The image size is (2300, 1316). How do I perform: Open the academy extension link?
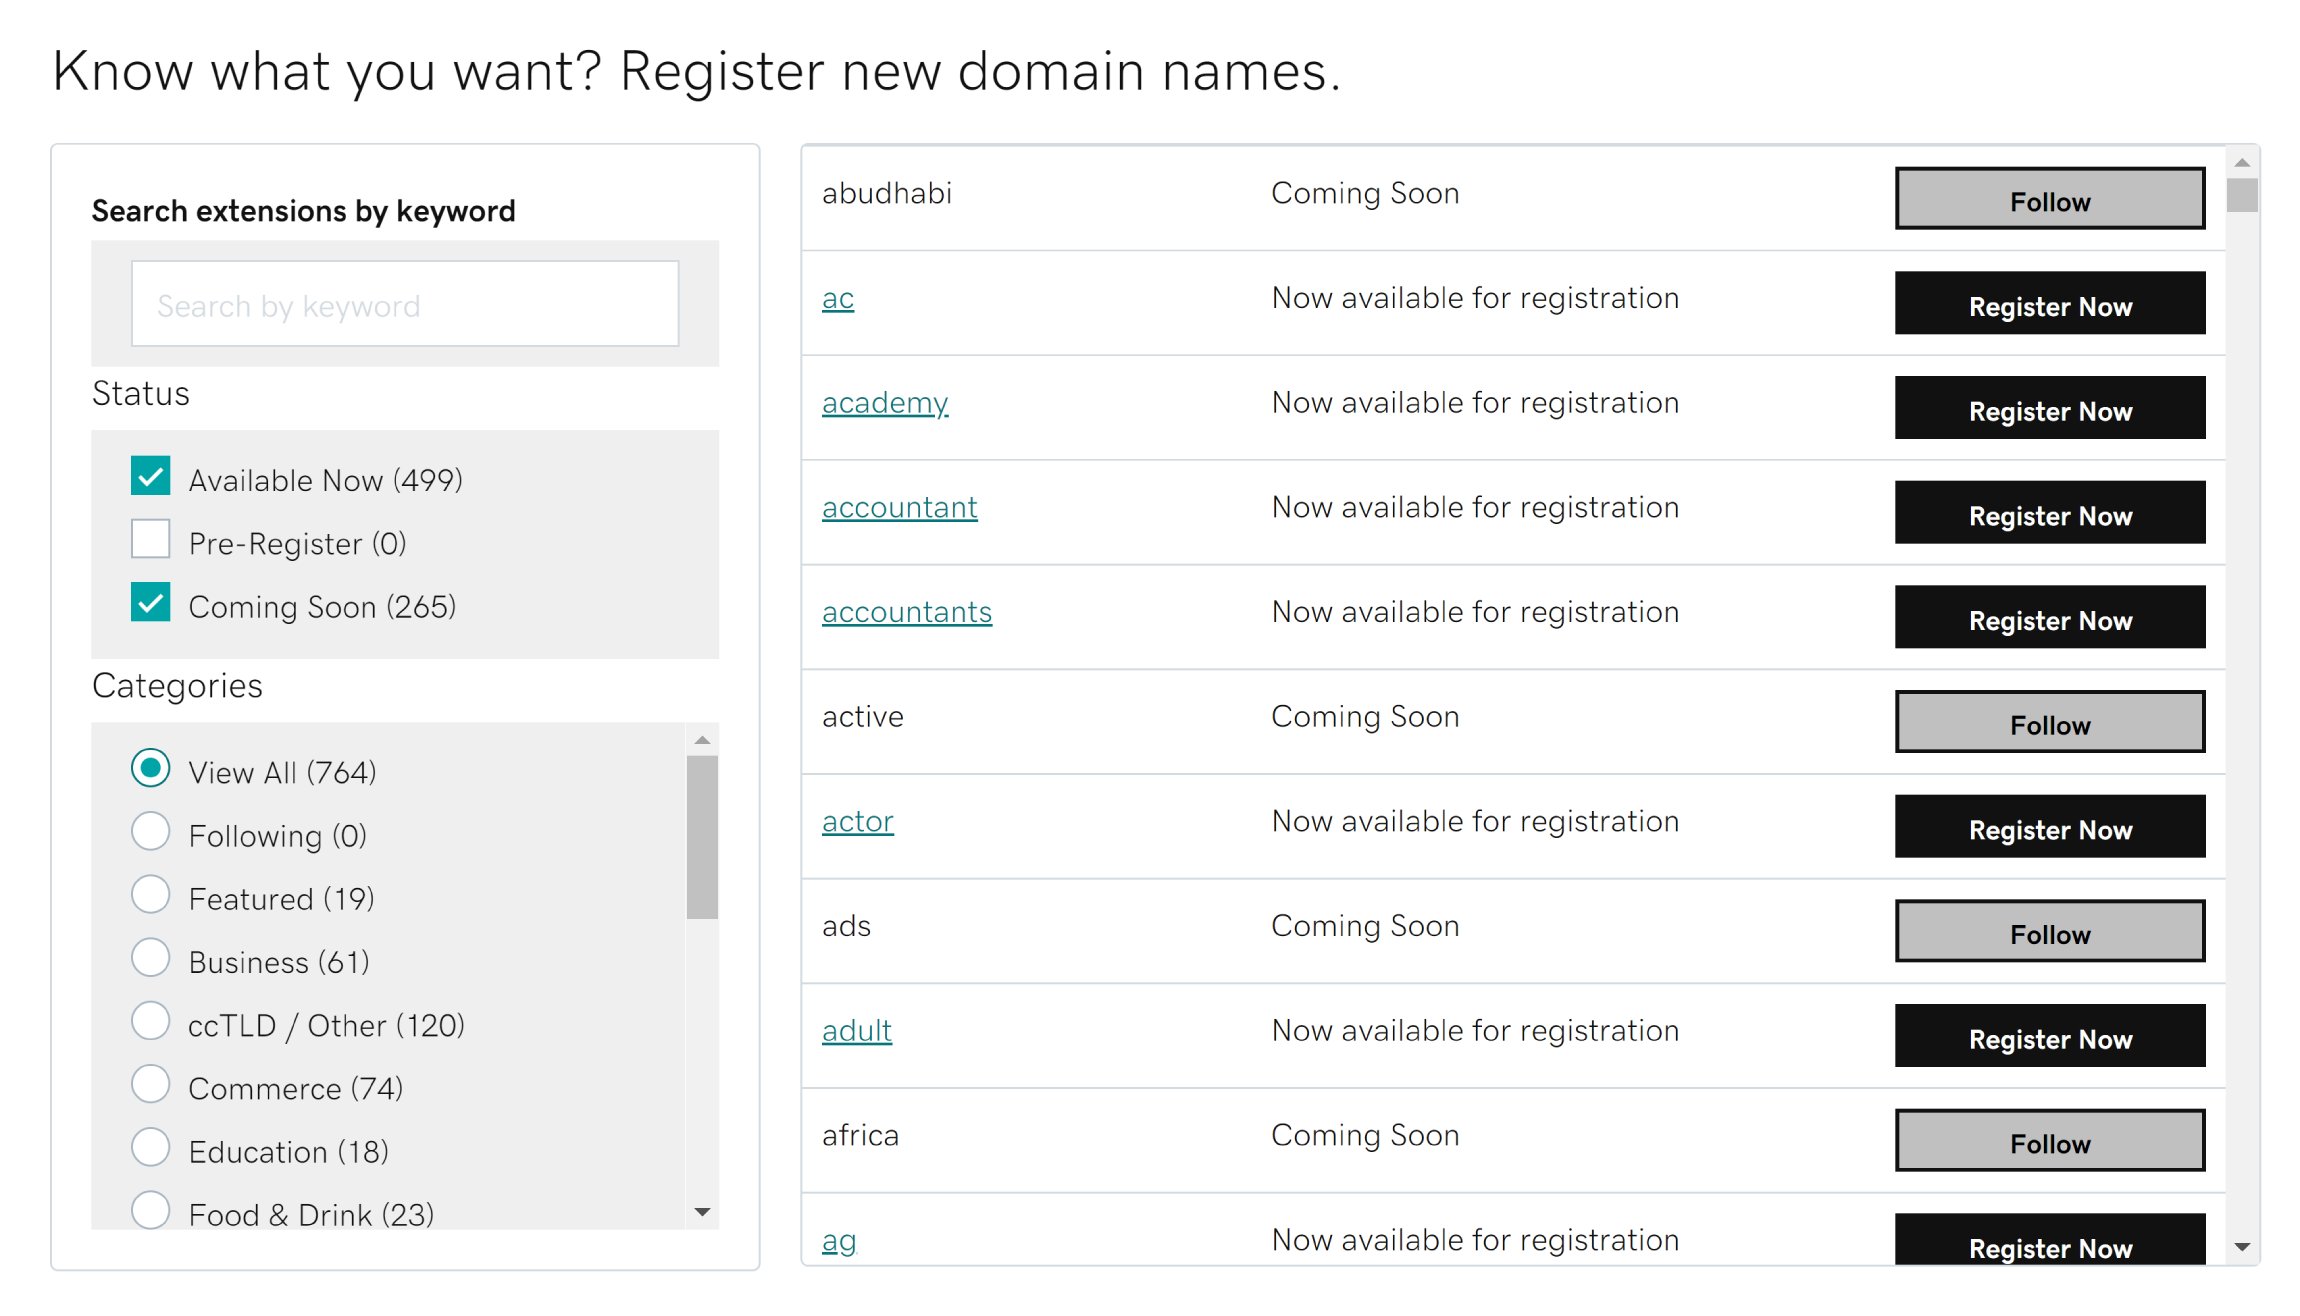pyautogui.click(x=884, y=402)
